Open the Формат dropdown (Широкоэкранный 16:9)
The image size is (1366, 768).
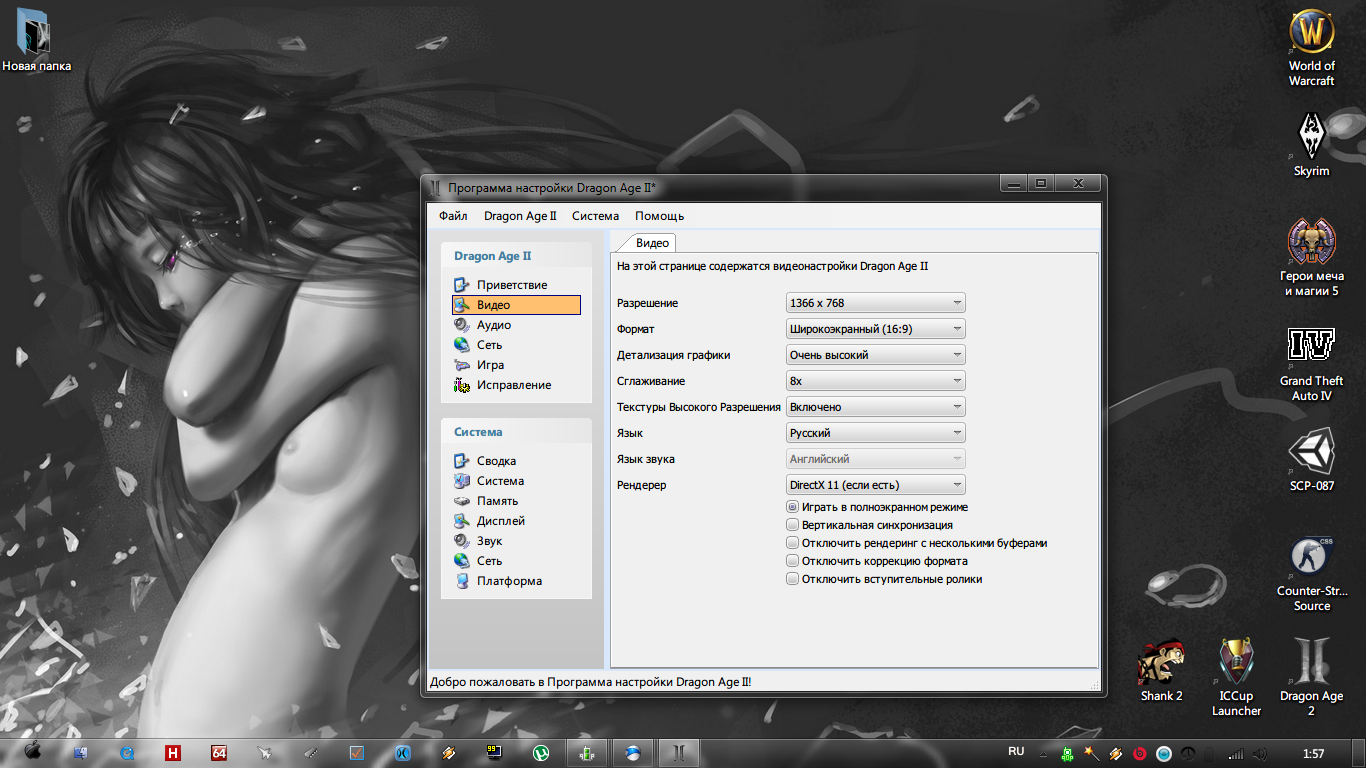point(876,329)
